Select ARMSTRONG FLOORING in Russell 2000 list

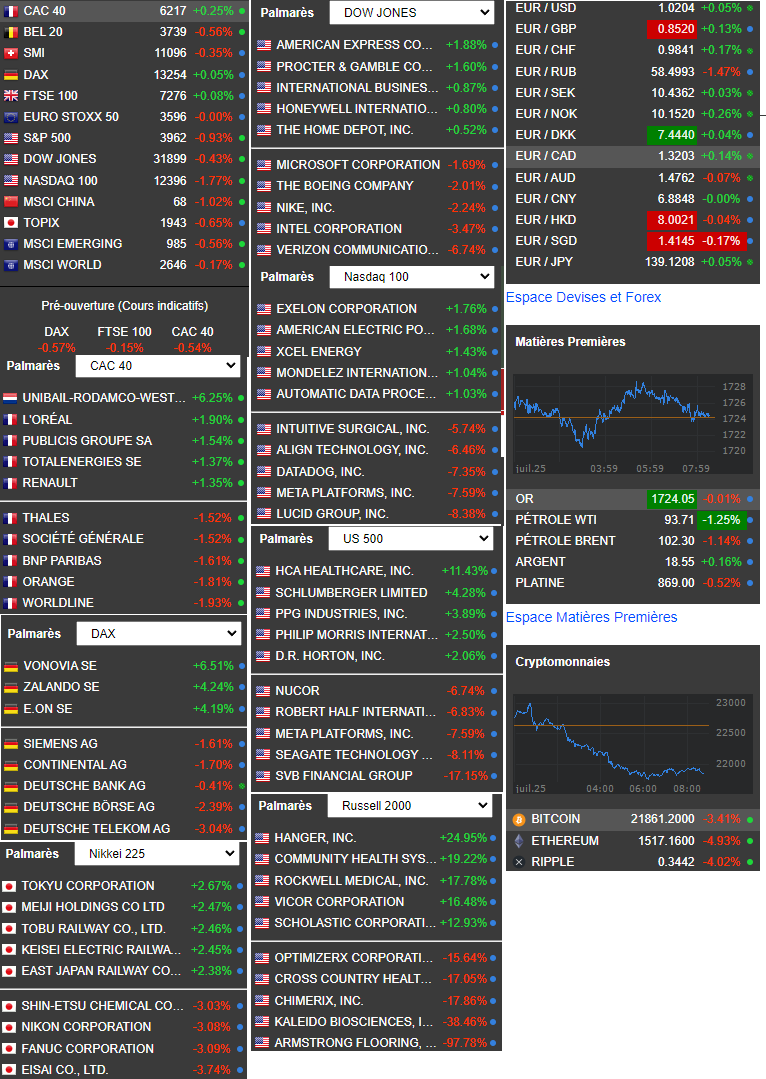point(376,1043)
